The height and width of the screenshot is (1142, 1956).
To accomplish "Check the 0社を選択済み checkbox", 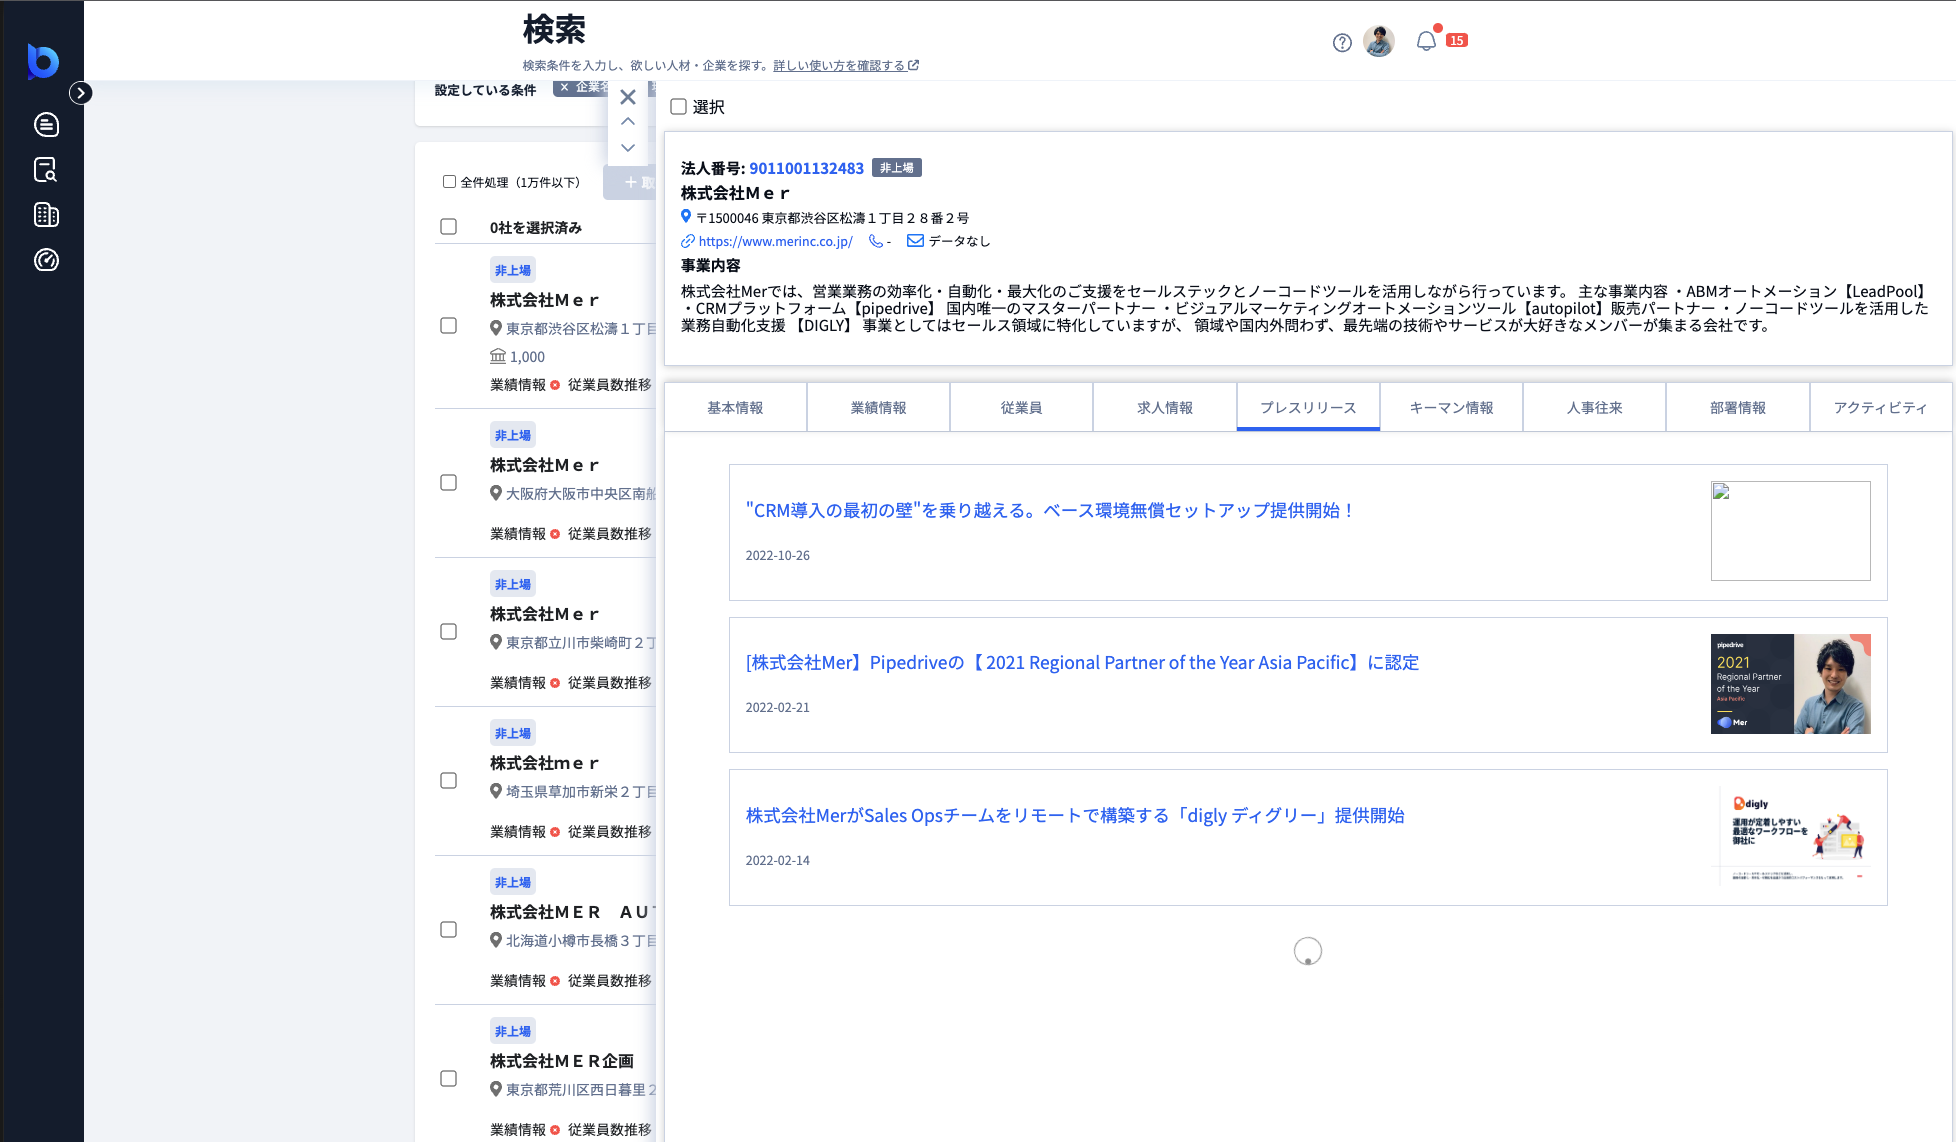I will pyautogui.click(x=448, y=226).
